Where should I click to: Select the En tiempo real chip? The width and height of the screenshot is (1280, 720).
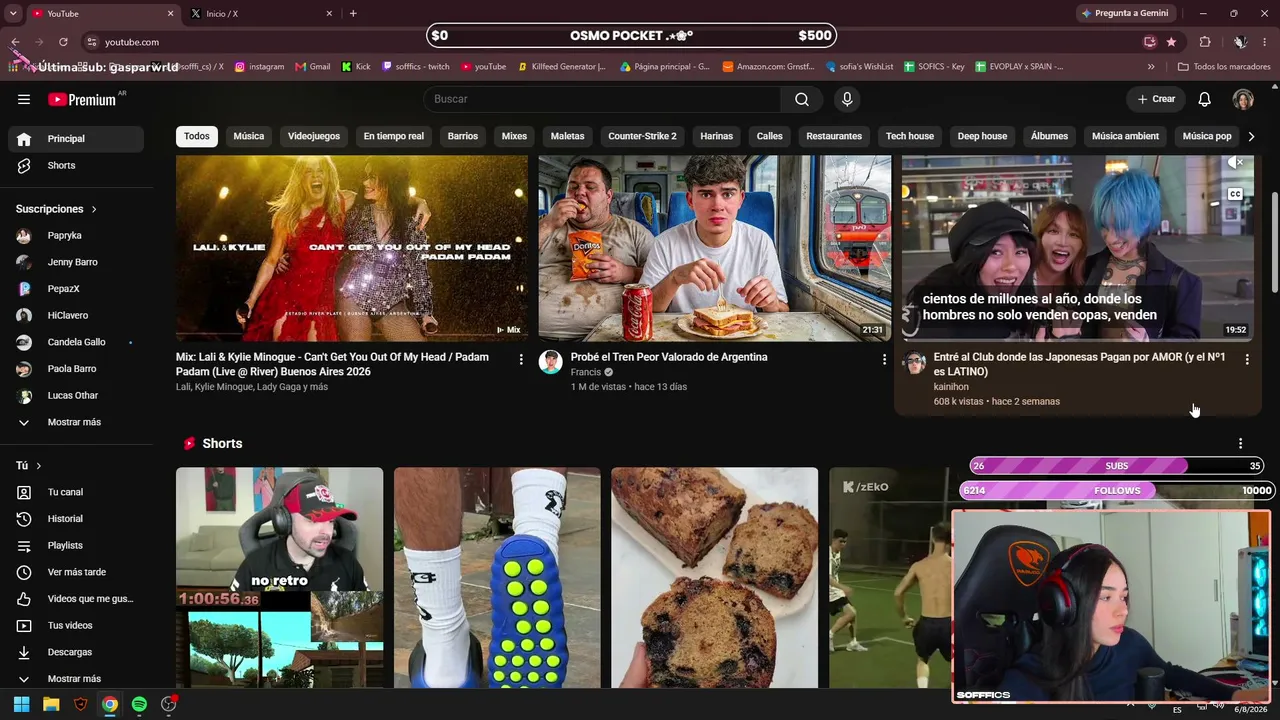[x=394, y=136]
